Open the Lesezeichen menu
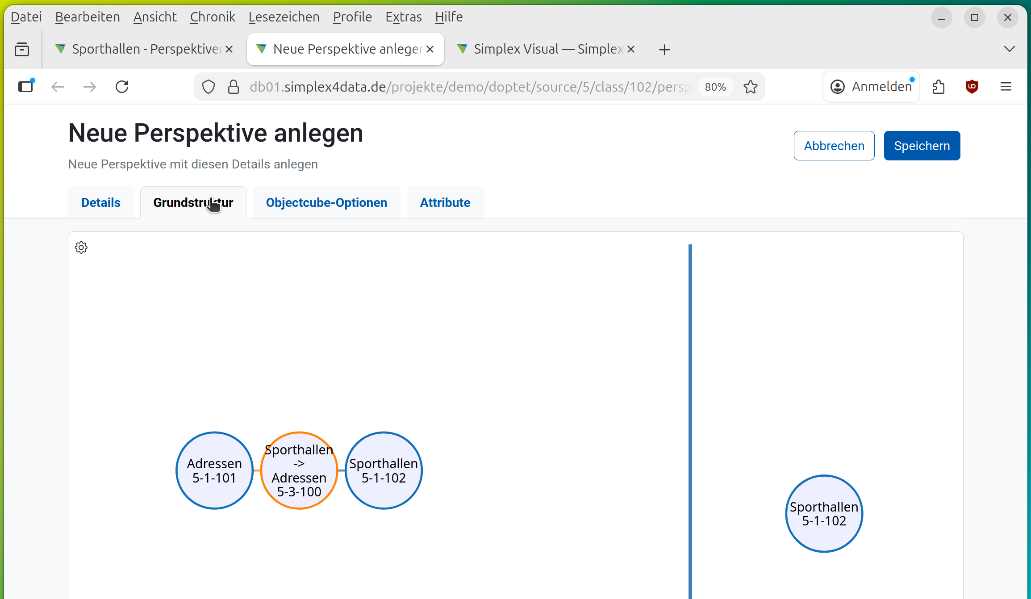Viewport: 1031px width, 599px height. coord(284,17)
